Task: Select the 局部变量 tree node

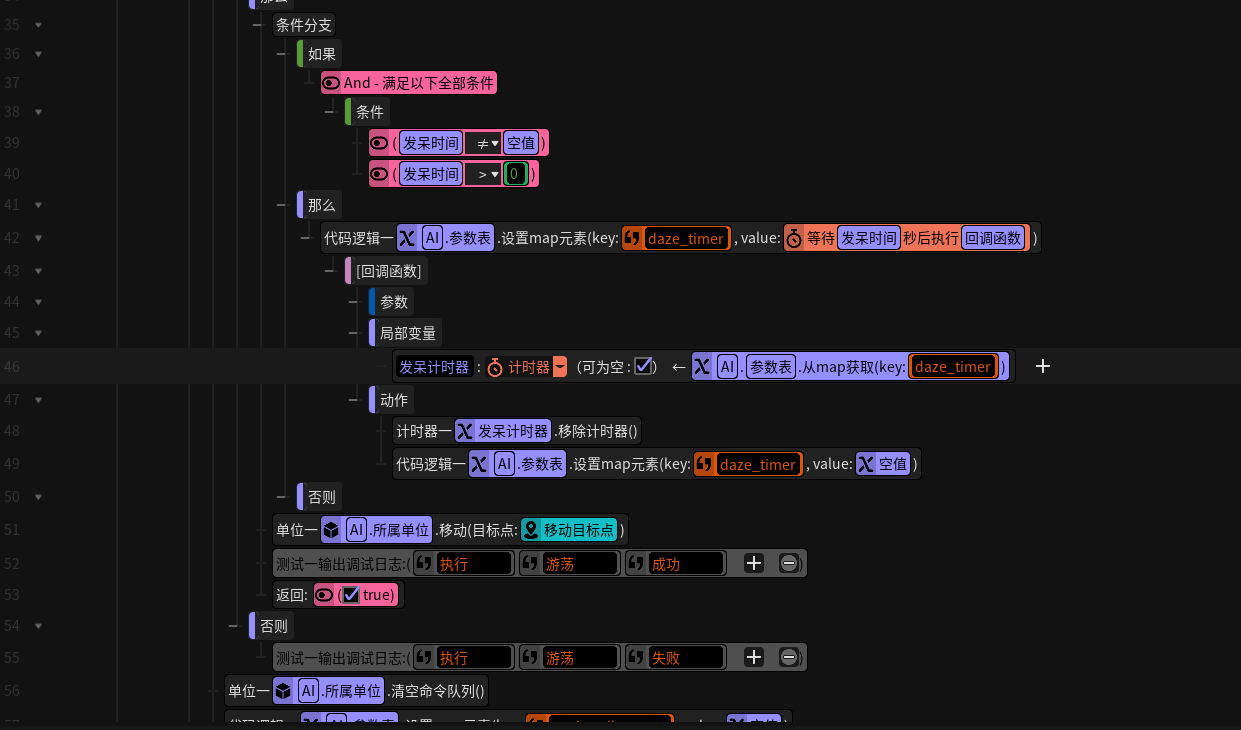Action: pos(408,334)
